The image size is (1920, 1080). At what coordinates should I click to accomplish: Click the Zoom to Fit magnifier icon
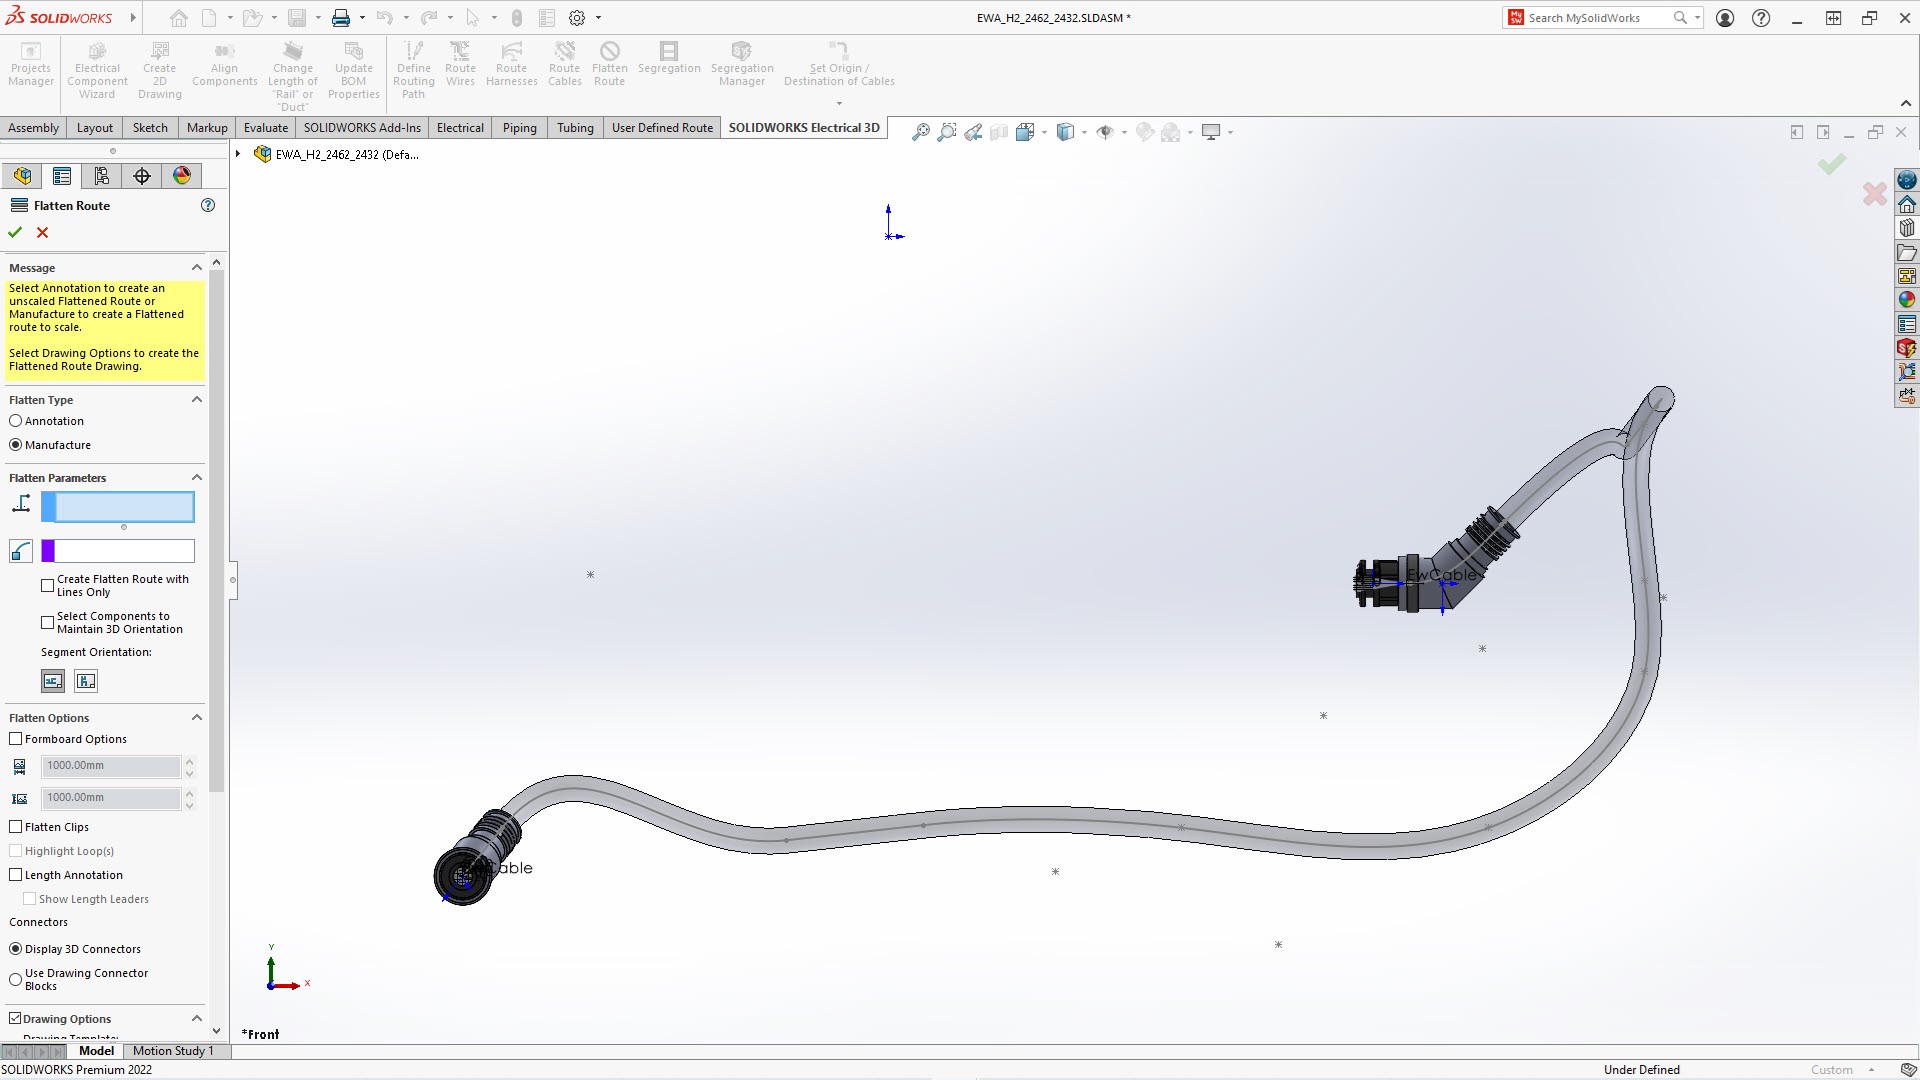click(x=920, y=132)
